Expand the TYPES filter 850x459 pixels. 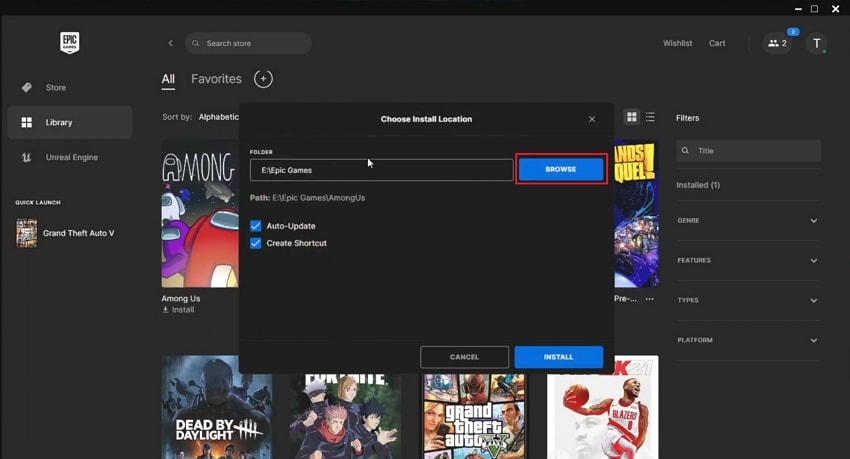click(748, 300)
